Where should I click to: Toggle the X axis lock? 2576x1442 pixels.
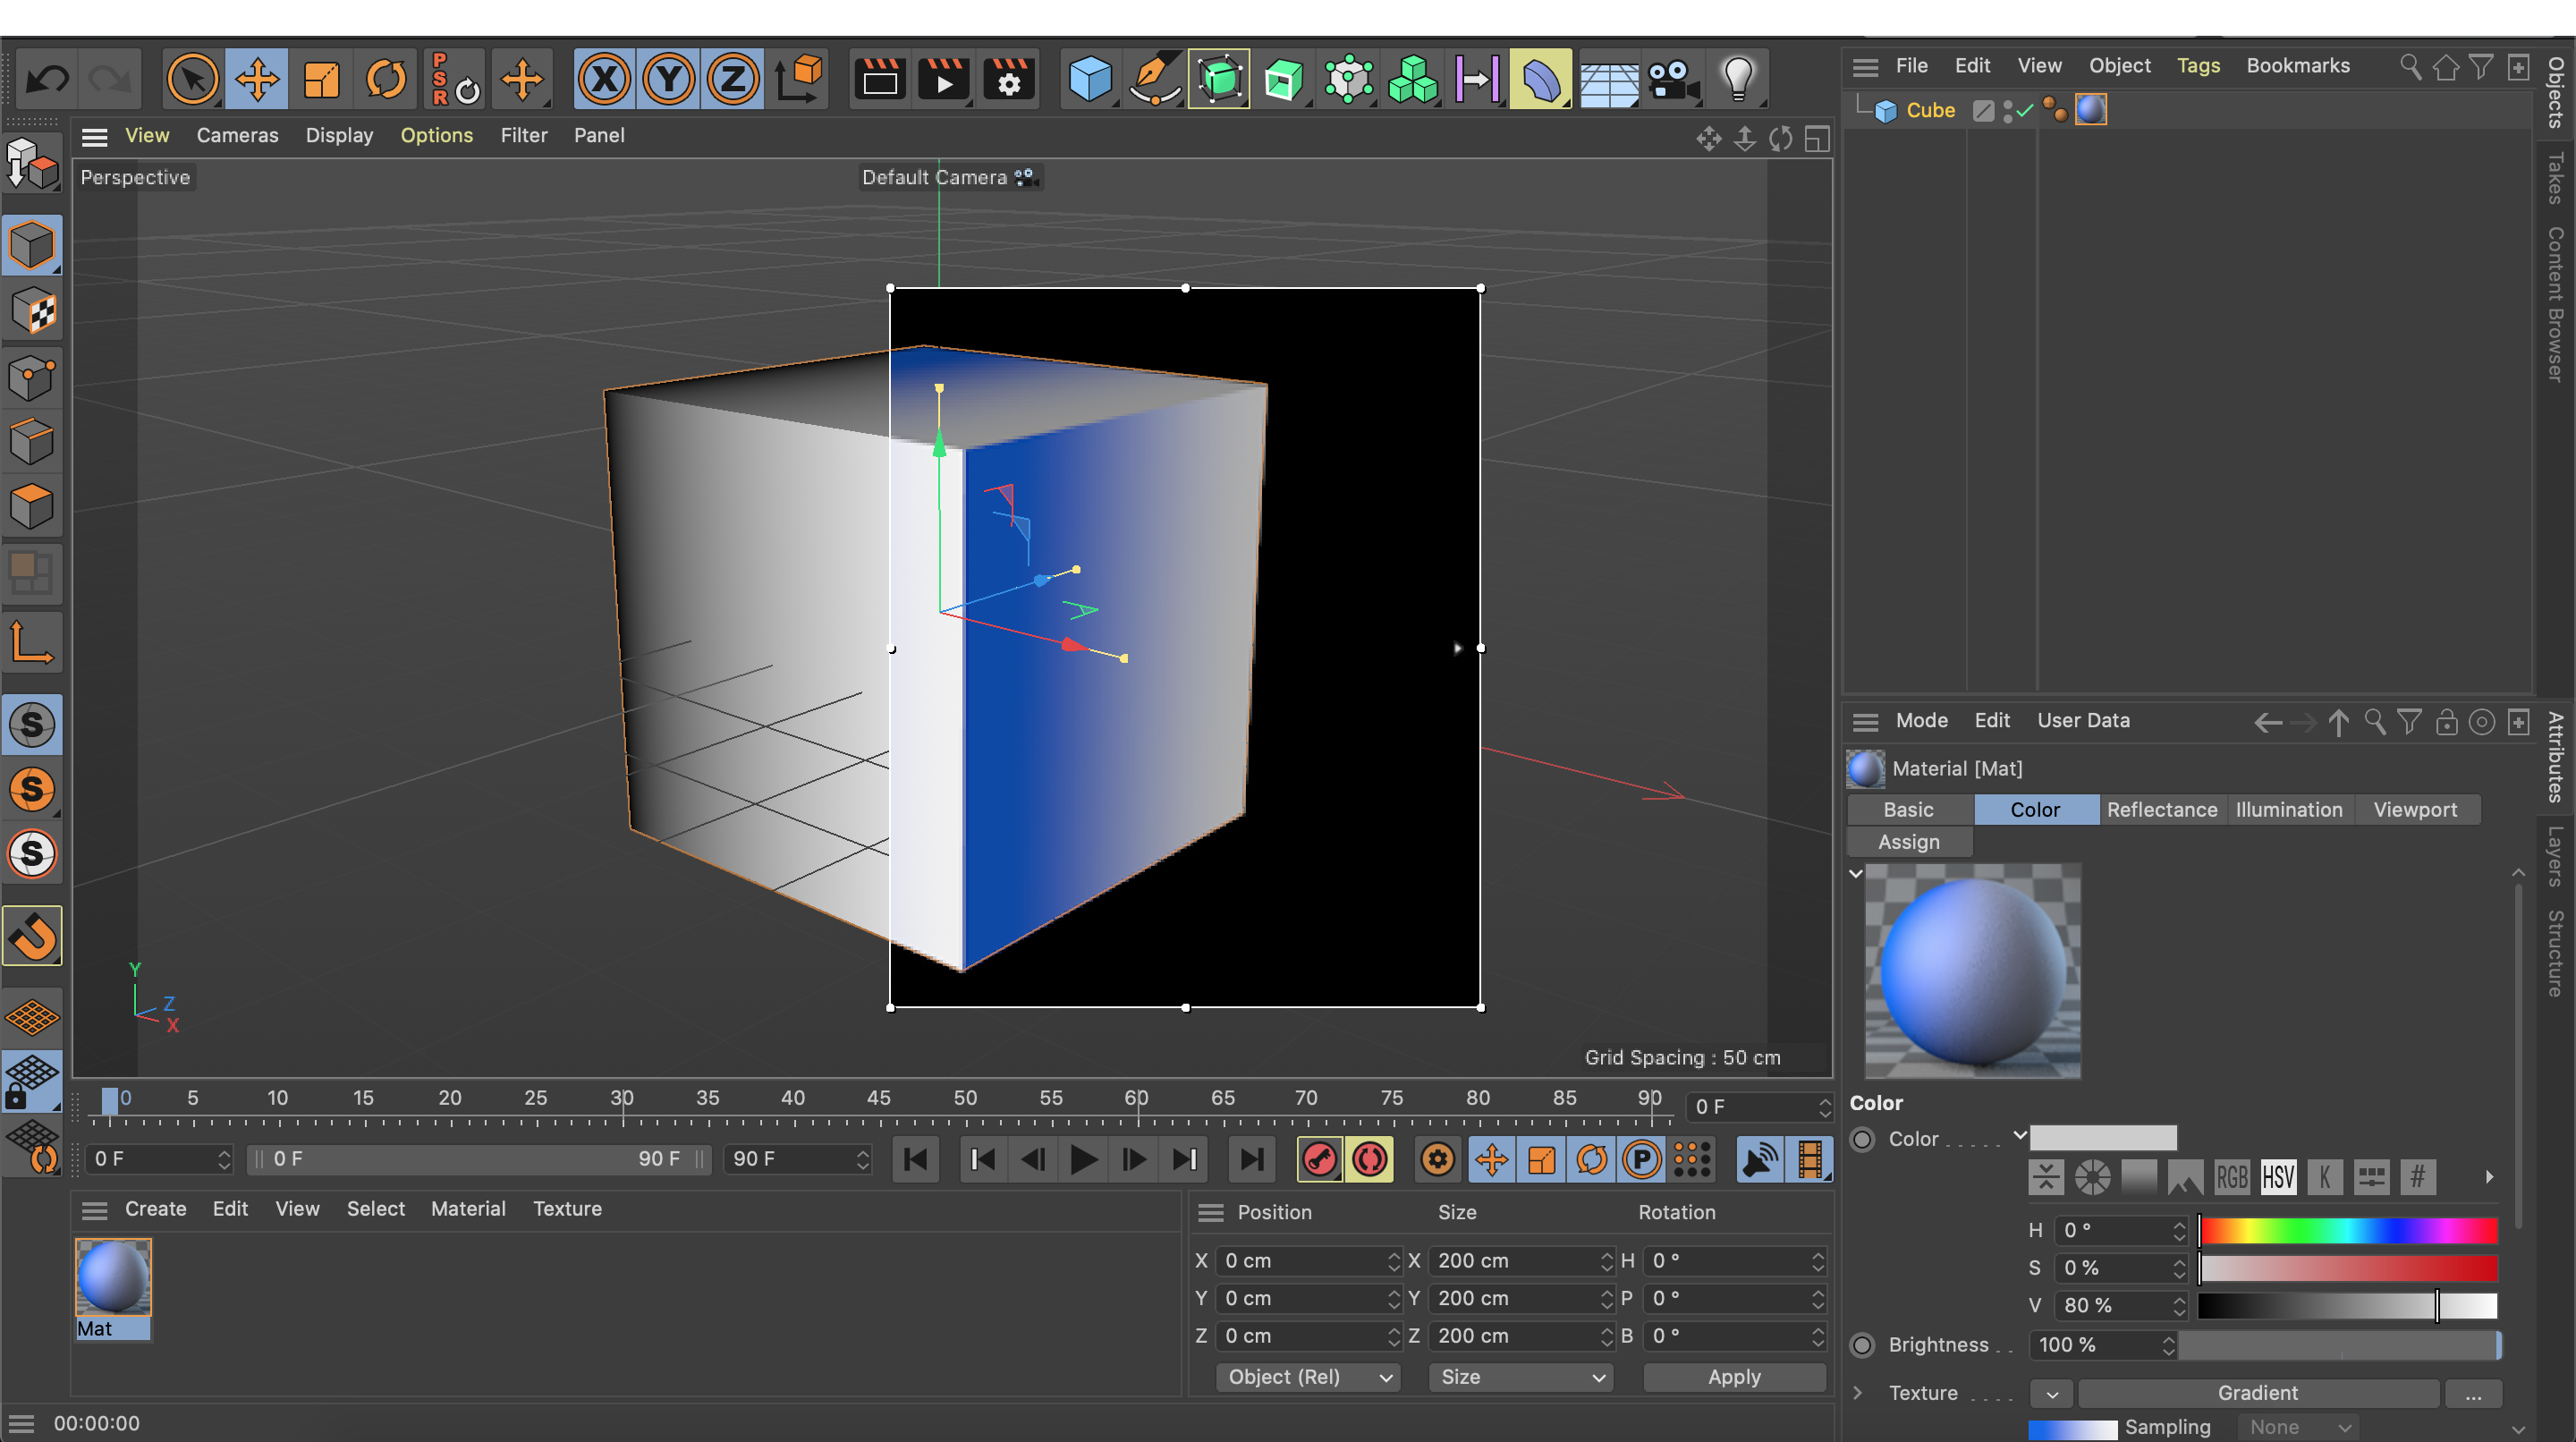(x=604, y=78)
